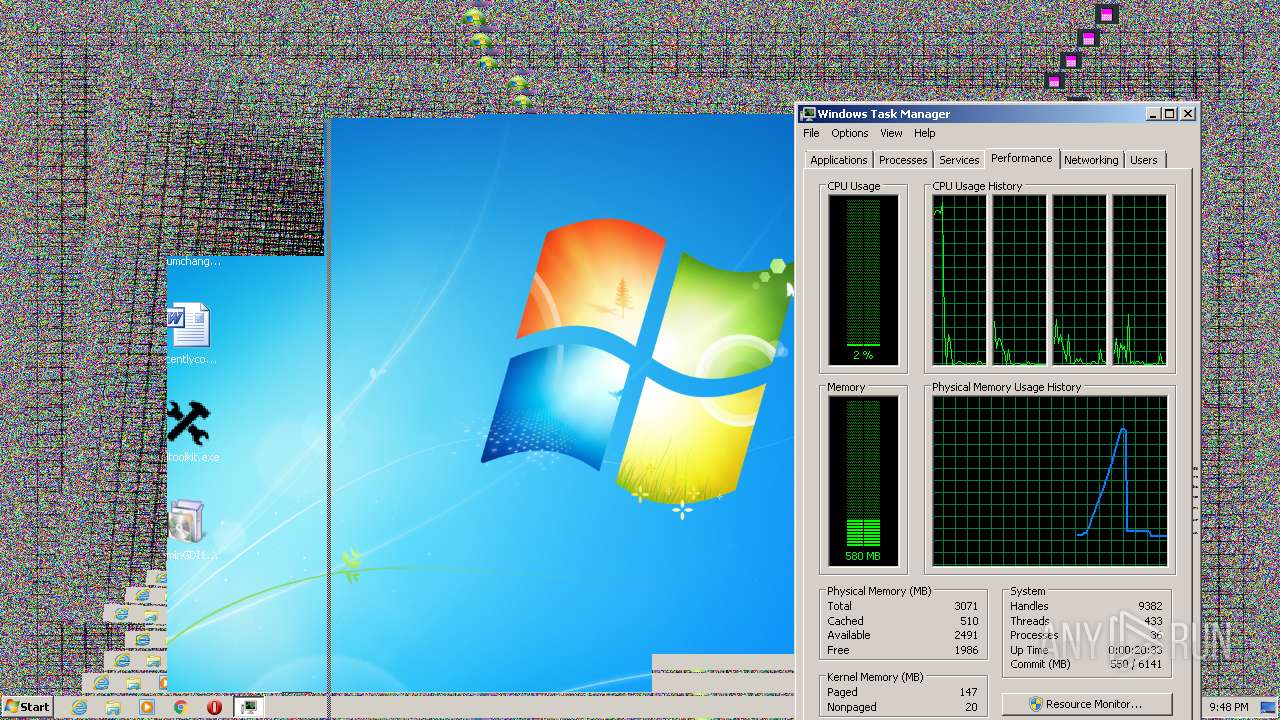Image resolution: width=1280 pixels, height=720 pixels.
Task: Click the Task Manager title bar icon
Action: coord(808,114)
